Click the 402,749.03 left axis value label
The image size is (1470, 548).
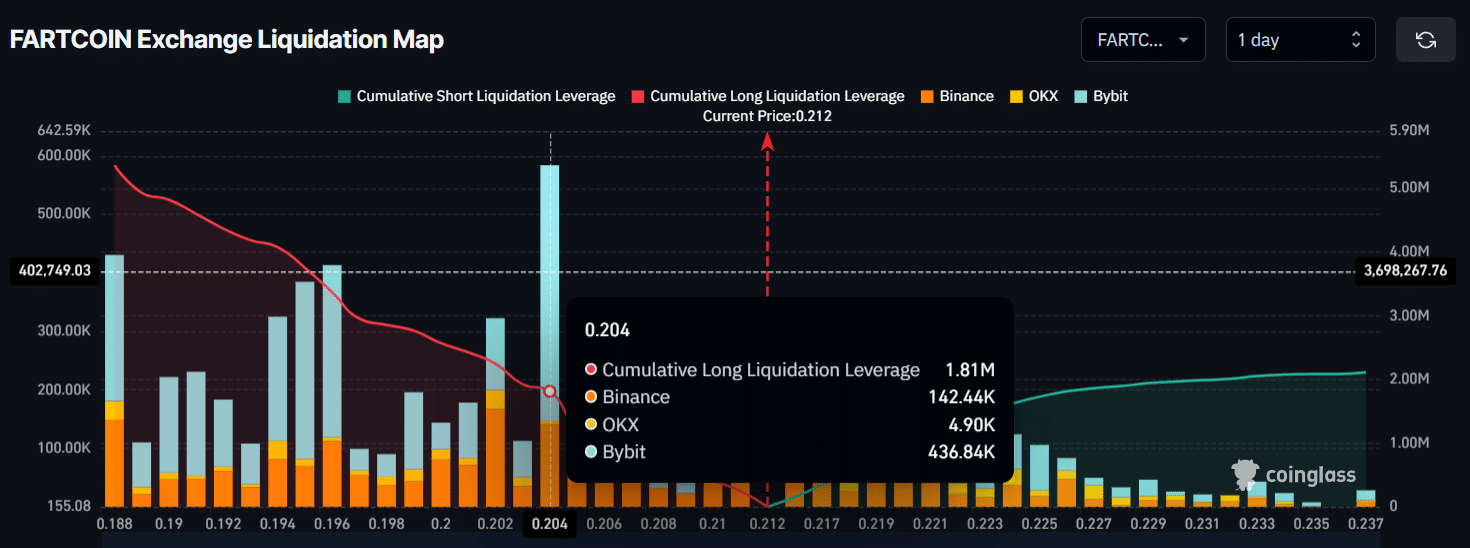54,271
